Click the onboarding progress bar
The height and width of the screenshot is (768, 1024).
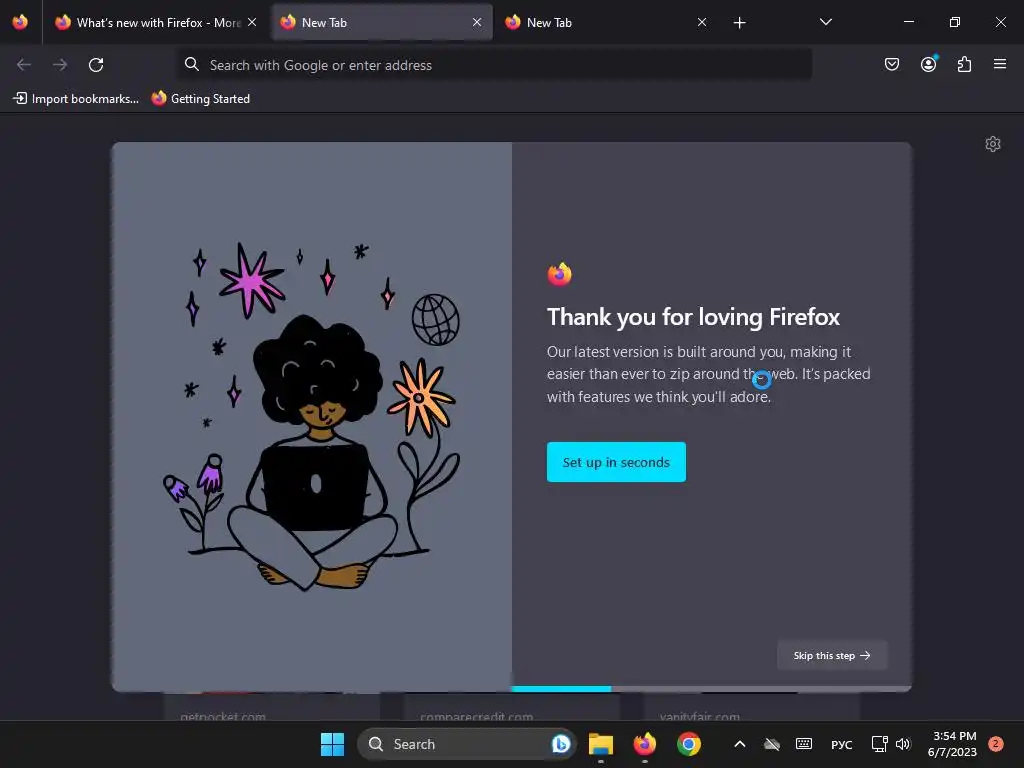[711, 688]
